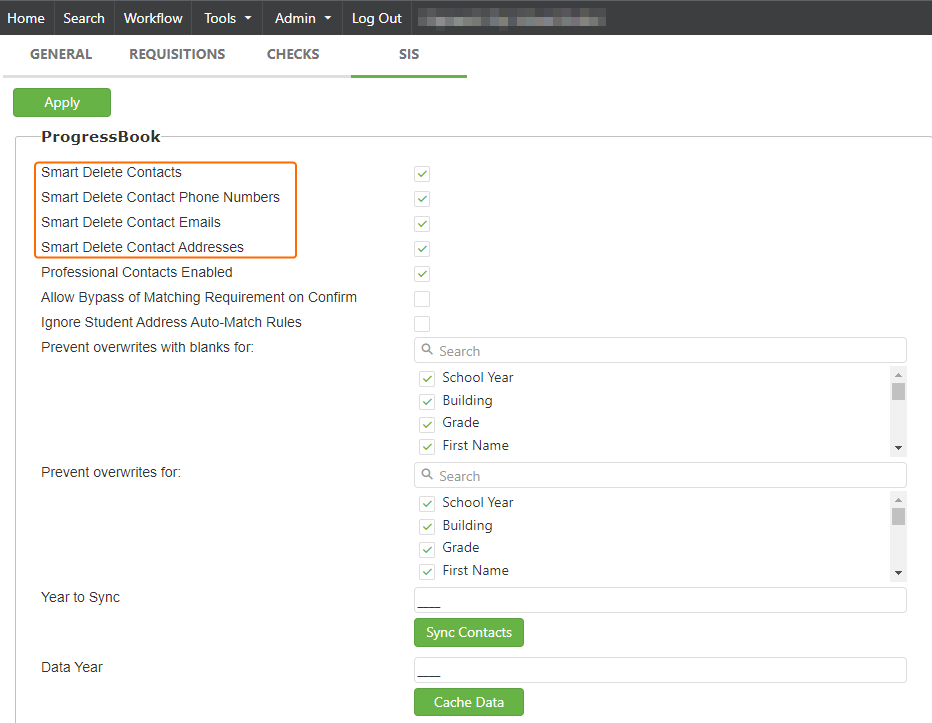
Task: Go to Home in top navigation
Action: click(x=26, y=18)
